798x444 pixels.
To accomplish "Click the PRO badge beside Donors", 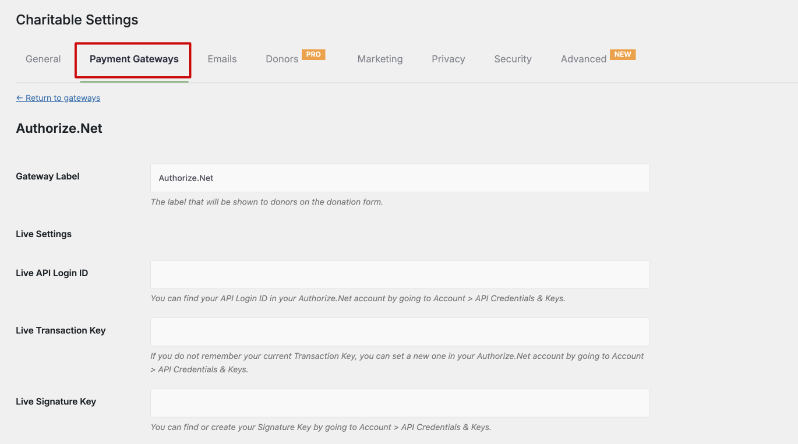I will 314,54.
